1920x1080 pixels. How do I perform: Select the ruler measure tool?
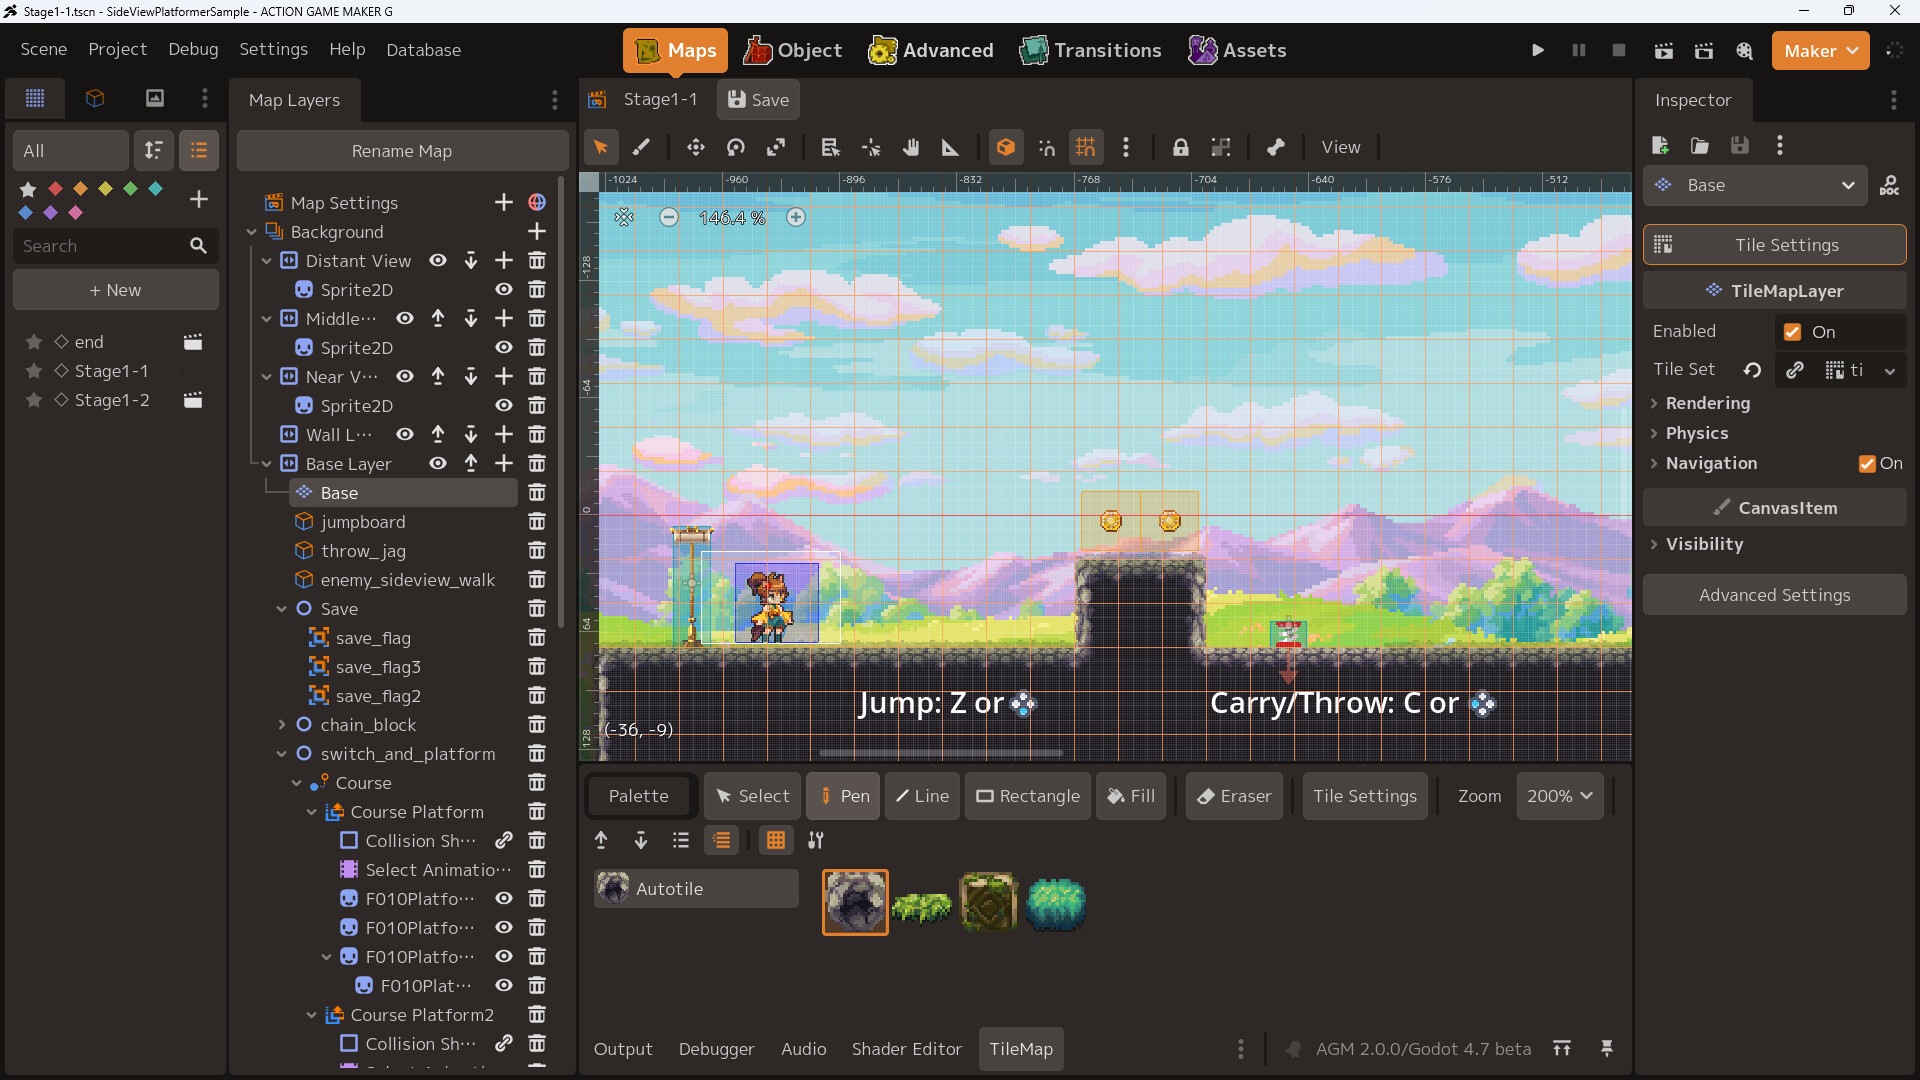[x=951, y=147]
